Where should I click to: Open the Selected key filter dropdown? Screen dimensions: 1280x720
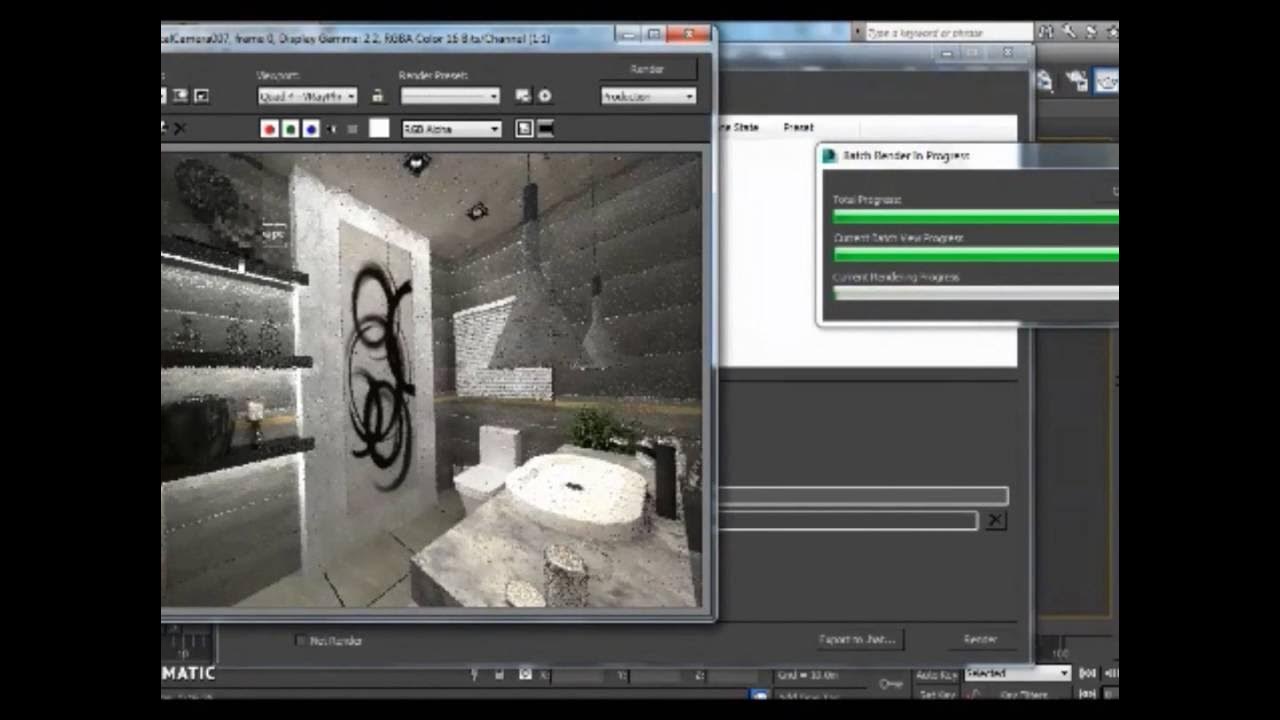pyautogui.click(x=1017, y=674)
